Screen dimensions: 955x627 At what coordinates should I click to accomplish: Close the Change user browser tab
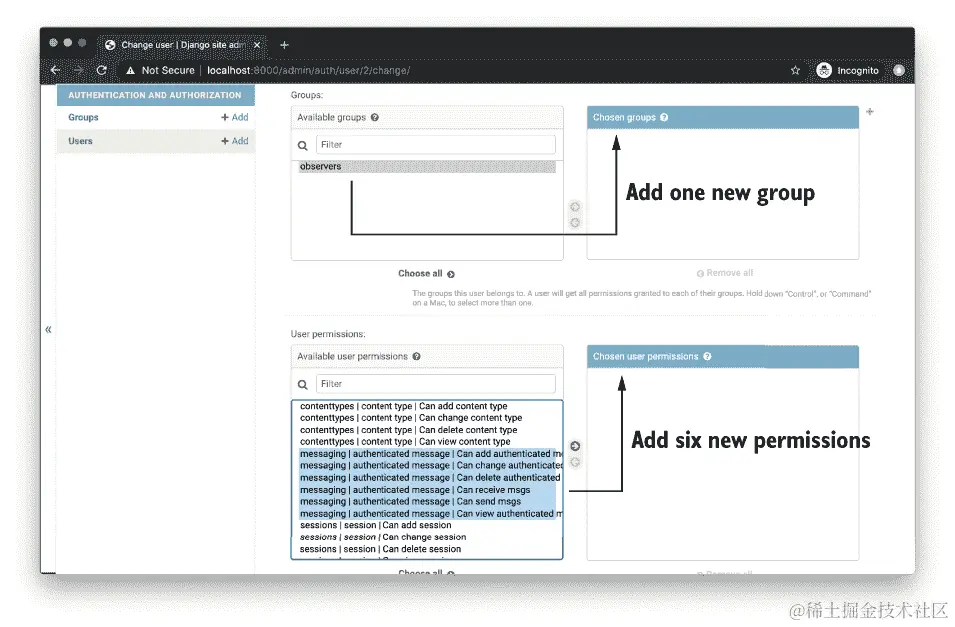pos(257,44)
